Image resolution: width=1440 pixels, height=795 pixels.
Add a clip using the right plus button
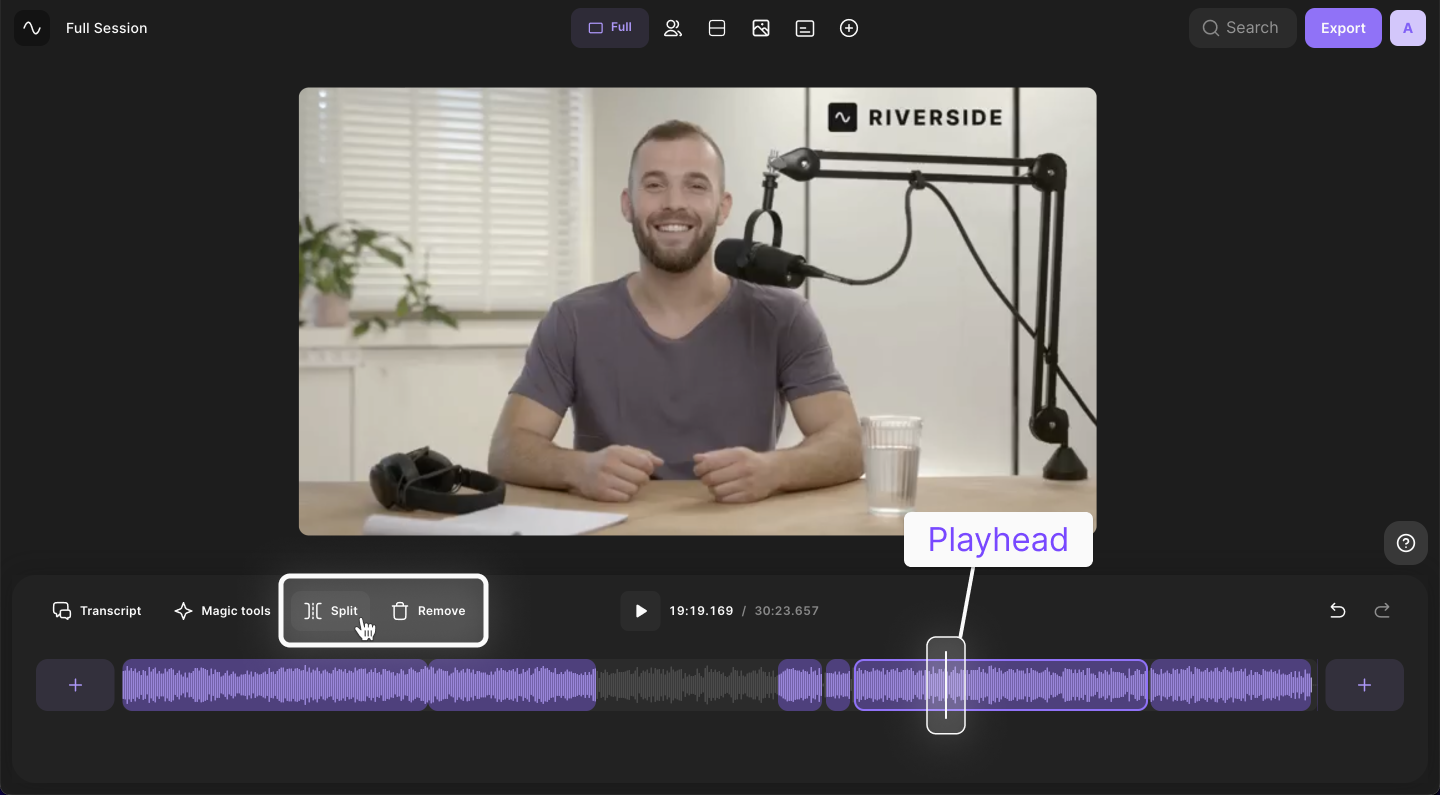(1364, 685)
